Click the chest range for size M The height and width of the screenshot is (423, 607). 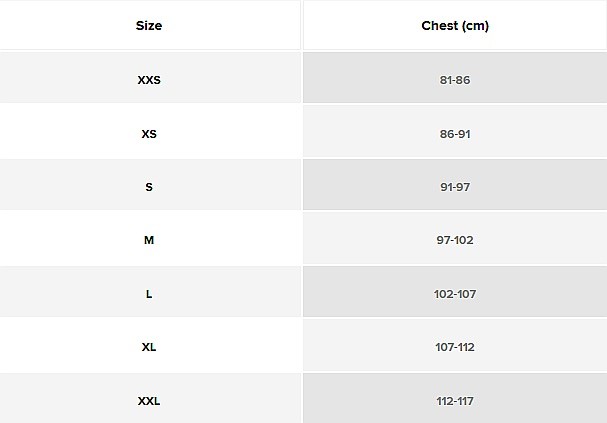click(x=455, y=240)
